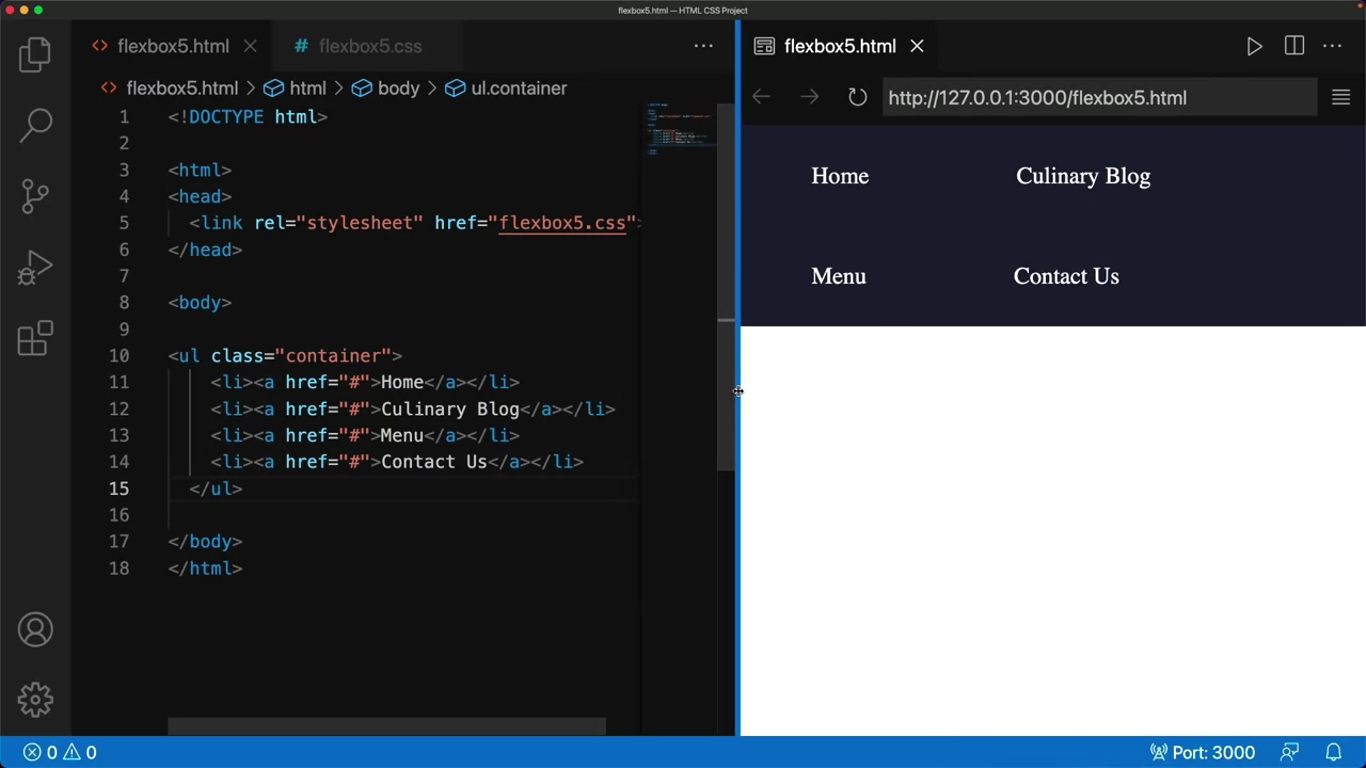The image size is (1366, 768).
Task: Click the Port: 3000 status item
Action: pos(1202,752)
